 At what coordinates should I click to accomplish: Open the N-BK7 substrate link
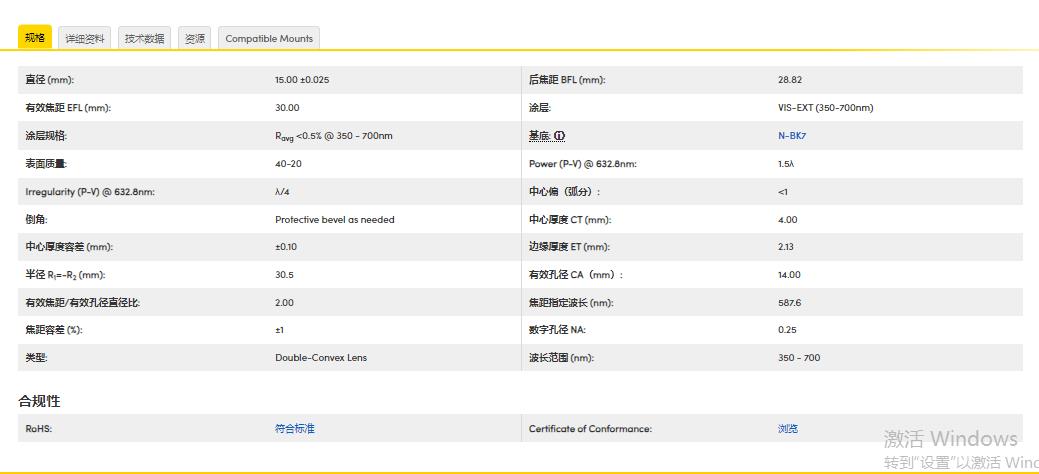(791, 135)
